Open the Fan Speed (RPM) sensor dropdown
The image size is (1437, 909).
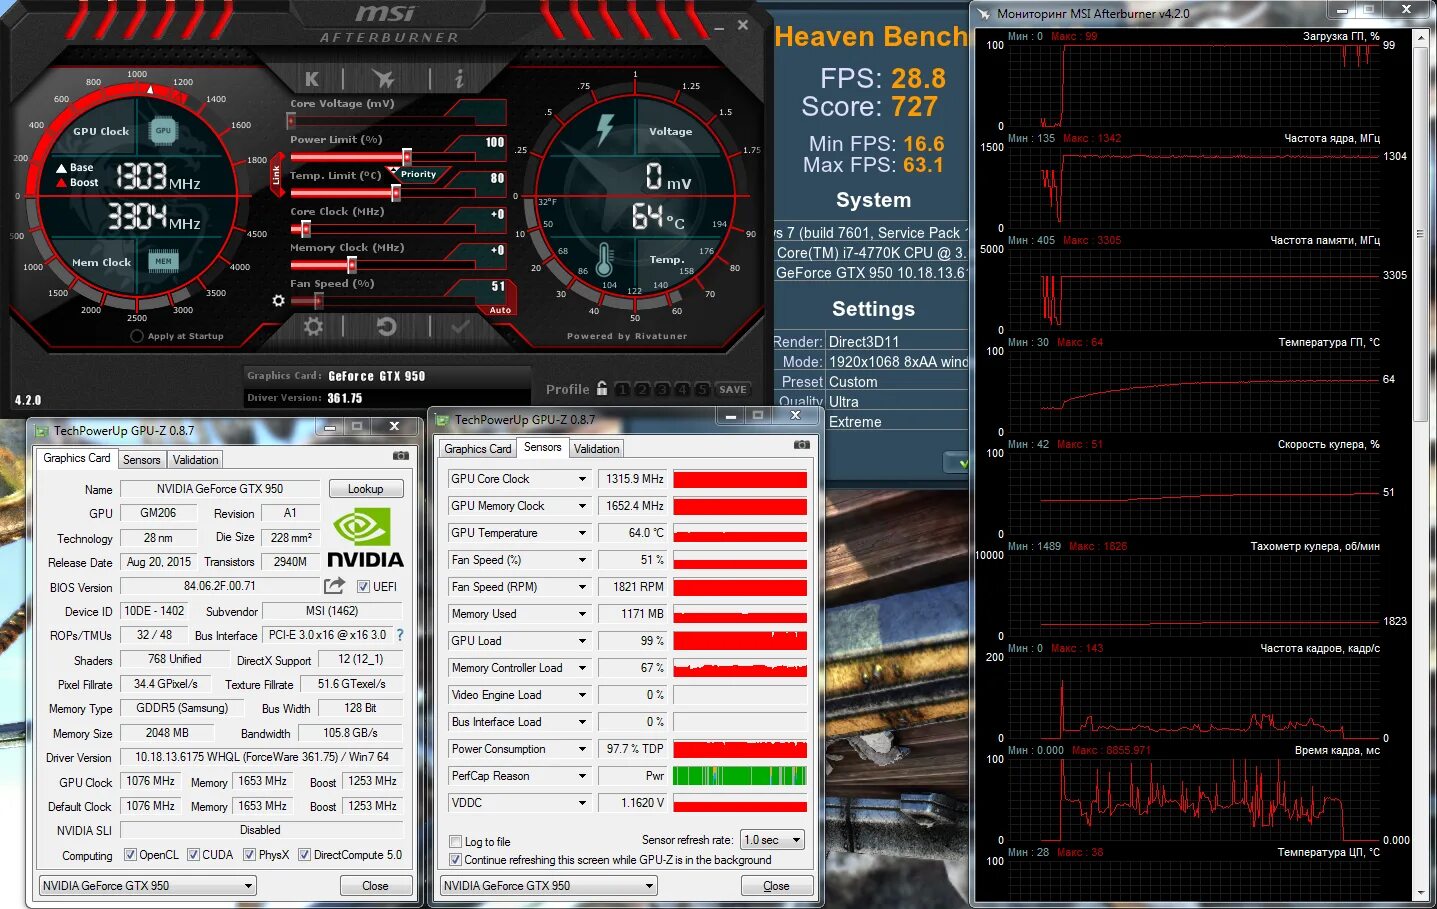point(582,587)
